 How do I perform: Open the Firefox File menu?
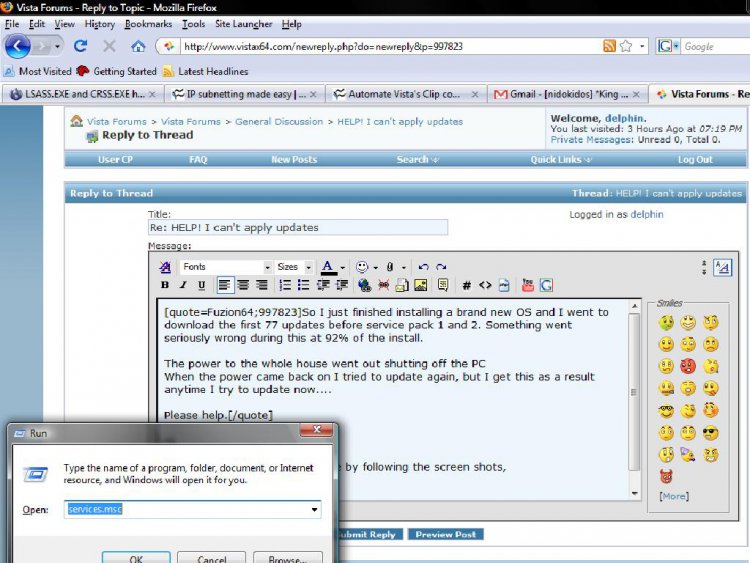pos(12,24)
